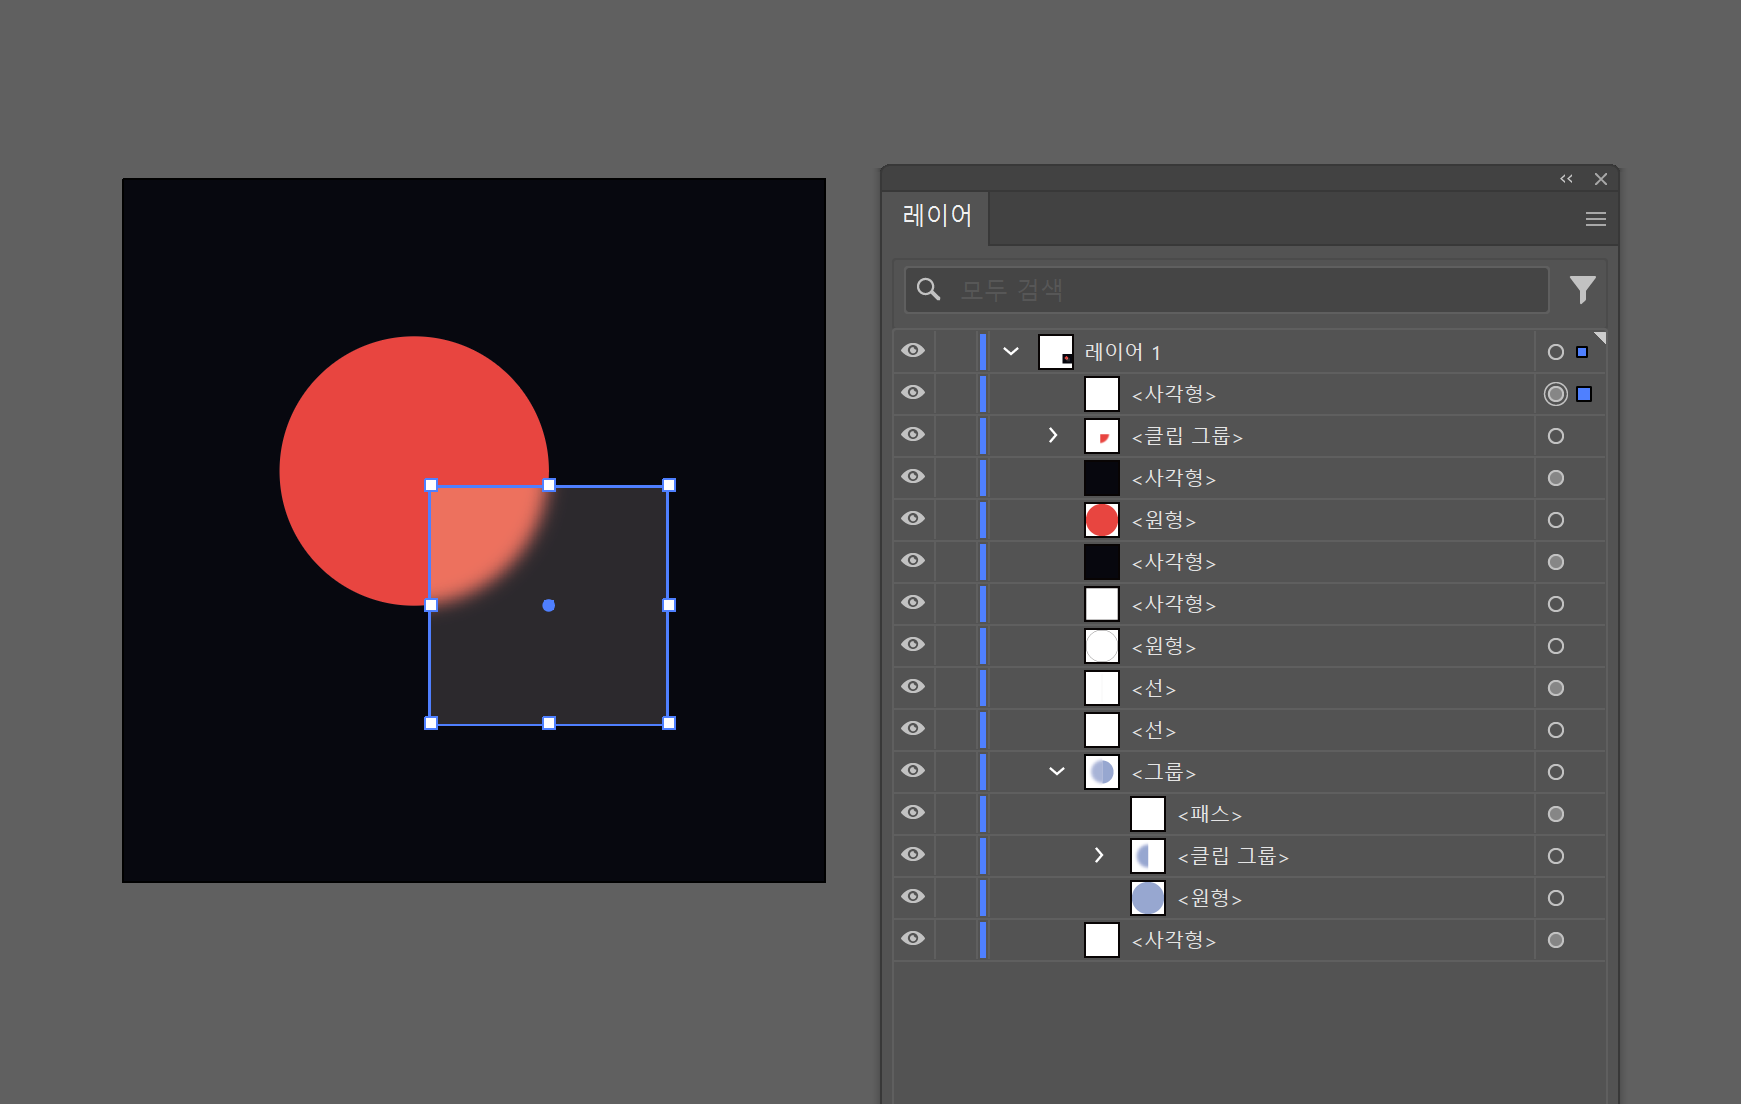
Task: Click bottom-middle handle of the selected rectangle
Action: click(x=549, y=723)
